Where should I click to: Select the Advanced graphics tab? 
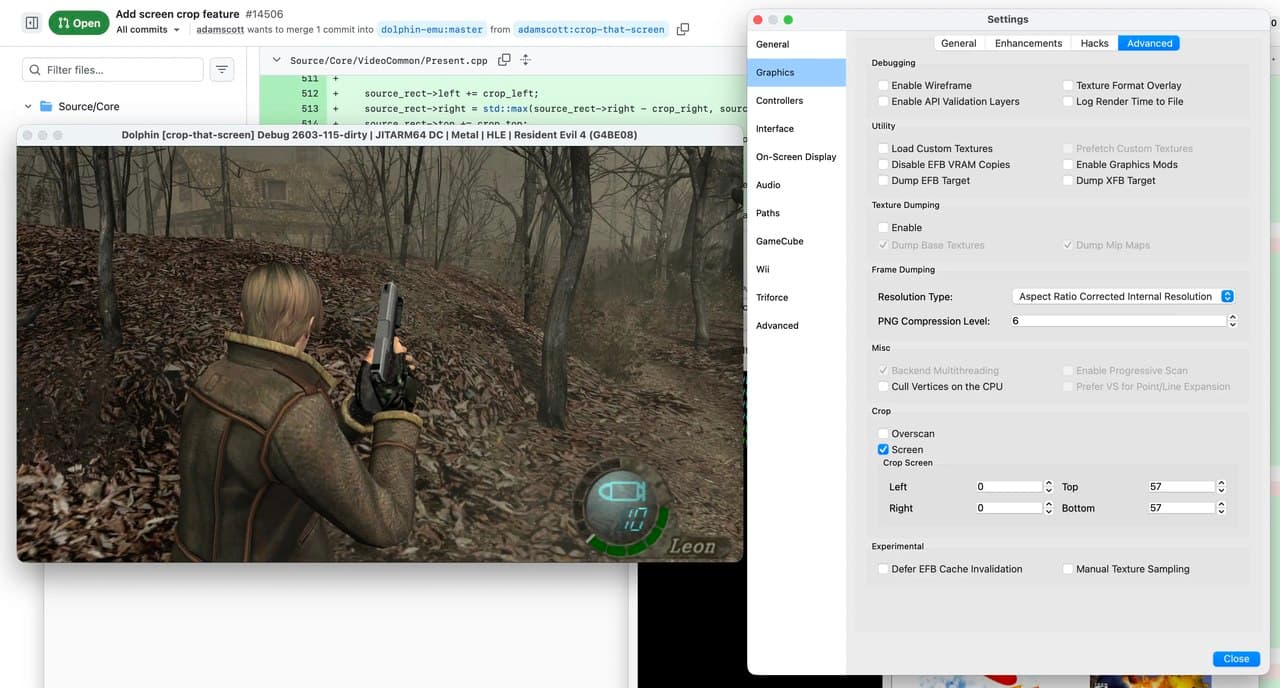pos(1149,43)
